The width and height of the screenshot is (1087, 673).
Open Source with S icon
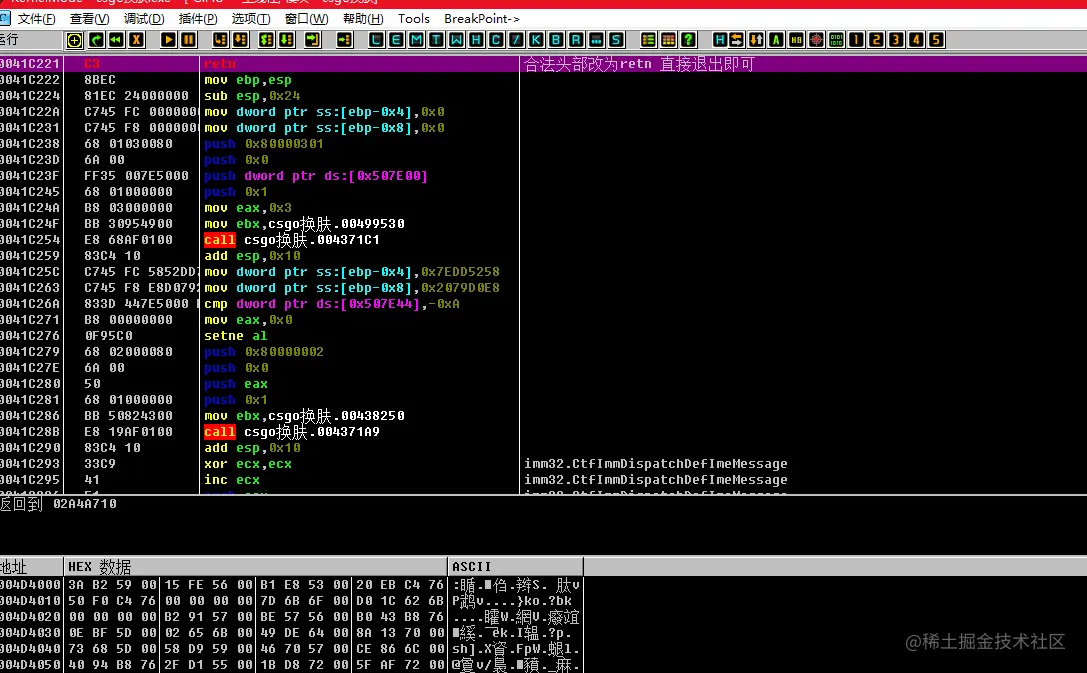tap(616, 40)
